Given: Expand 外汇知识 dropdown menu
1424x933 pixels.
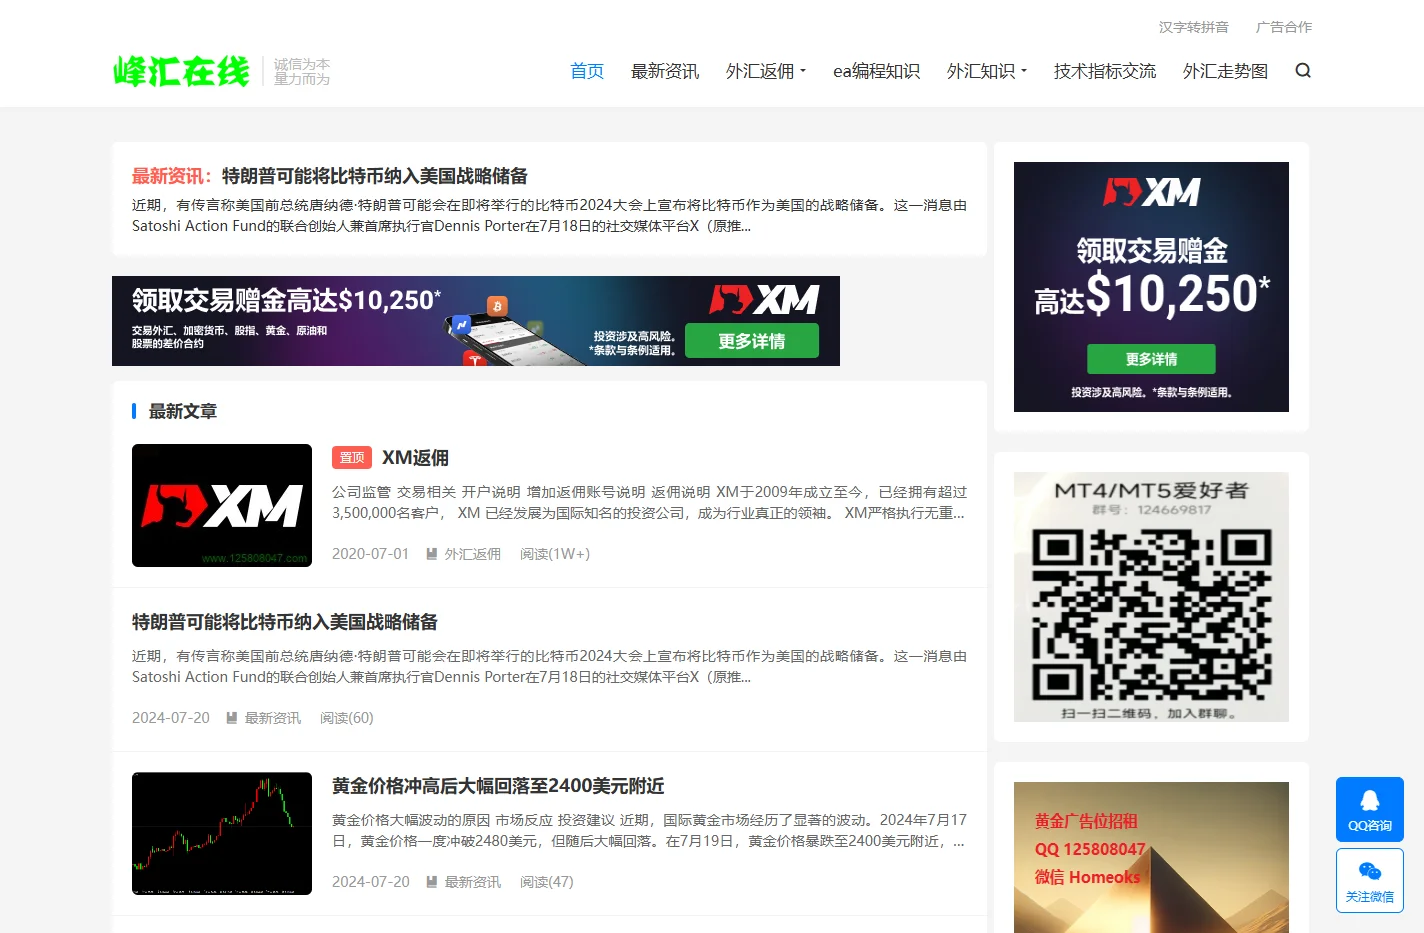Looking at the screenshot, I should (x=987, y=71).
